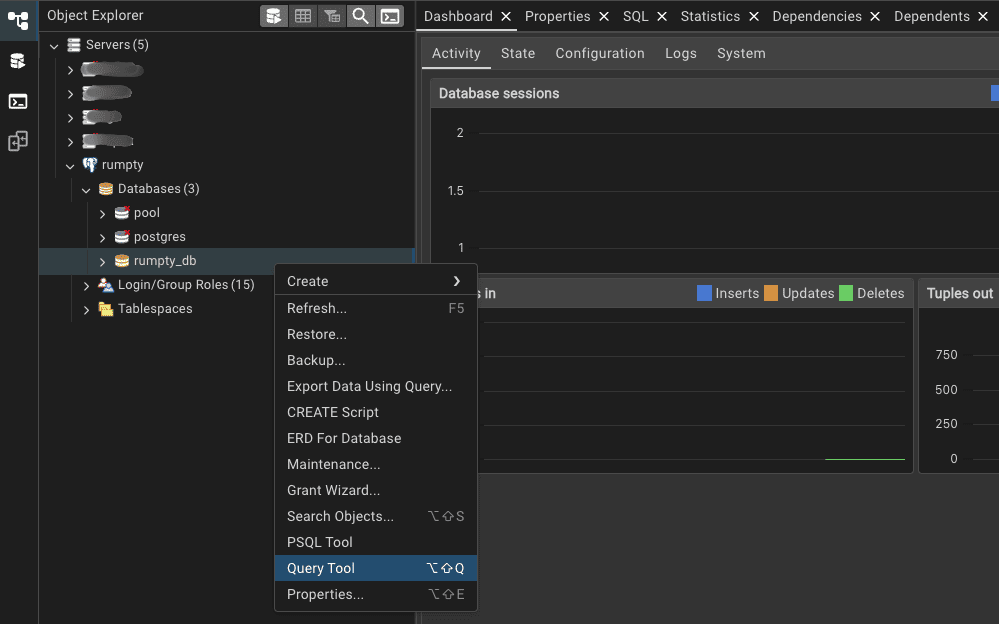Expand the postgres database node
Image resolution: width=999 pixels, height=624 pixels.
tap(102, 238)
